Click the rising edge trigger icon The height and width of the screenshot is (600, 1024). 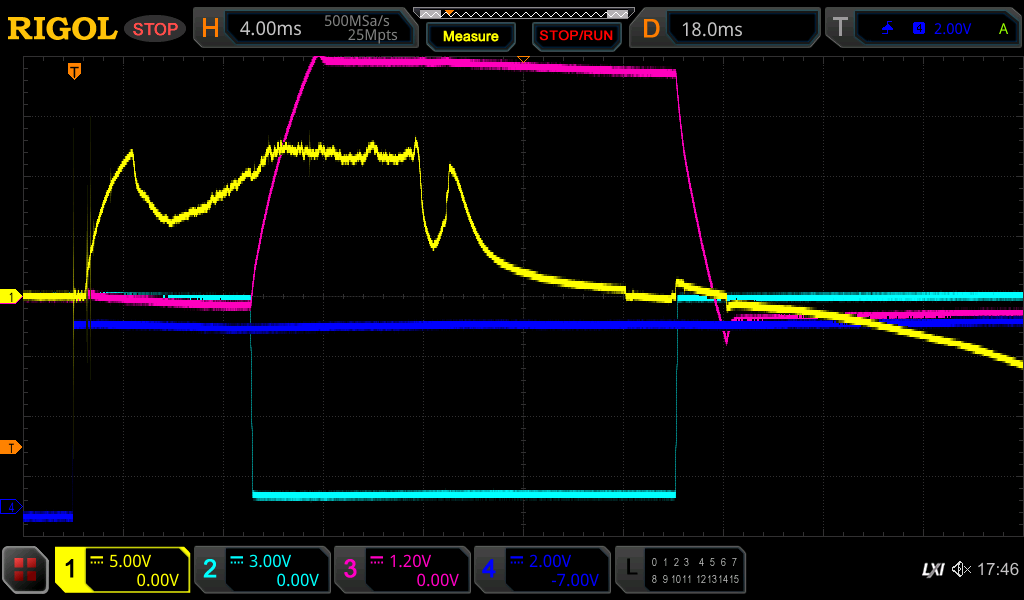point(887,29)
